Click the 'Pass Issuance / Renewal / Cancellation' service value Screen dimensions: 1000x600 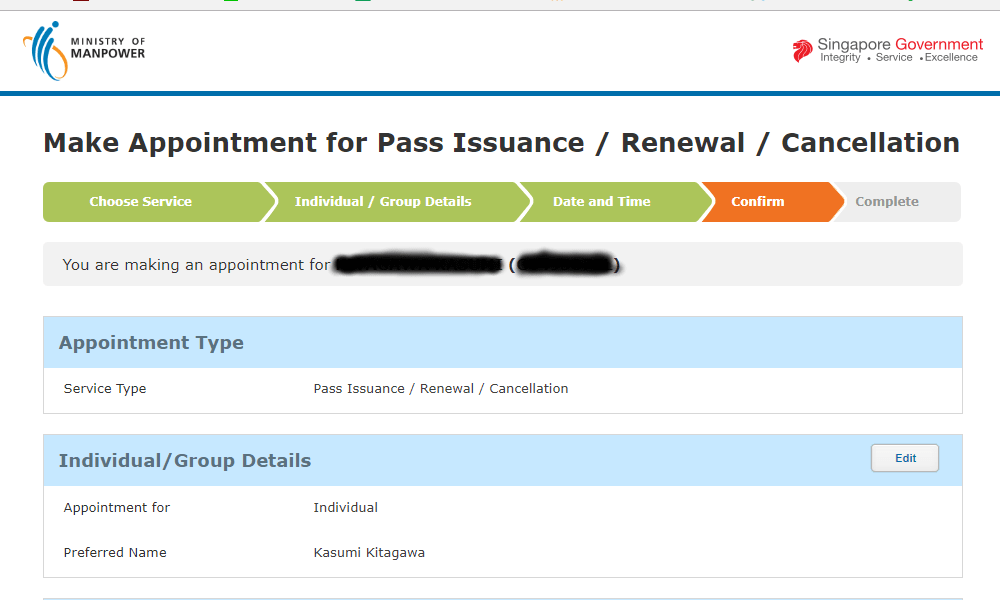pyautogui.click(x=440, y=389)
